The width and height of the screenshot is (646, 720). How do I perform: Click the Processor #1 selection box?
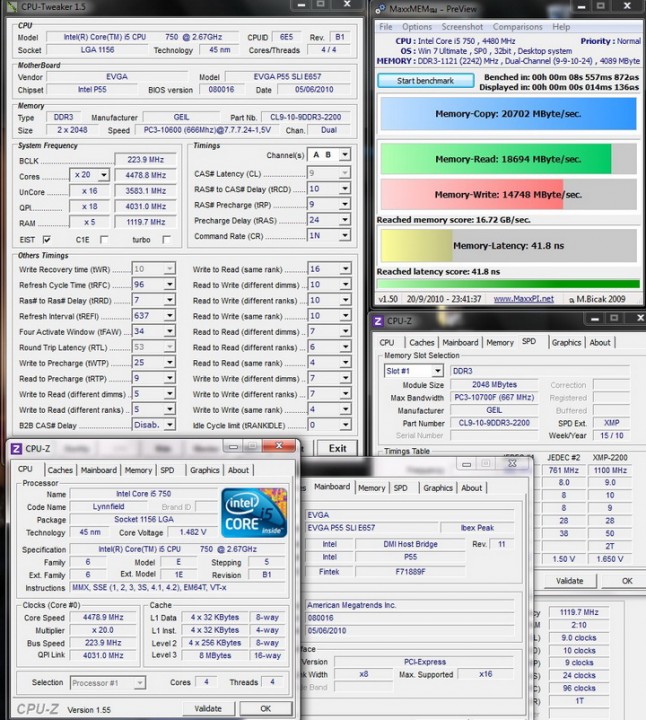(108, 683)
